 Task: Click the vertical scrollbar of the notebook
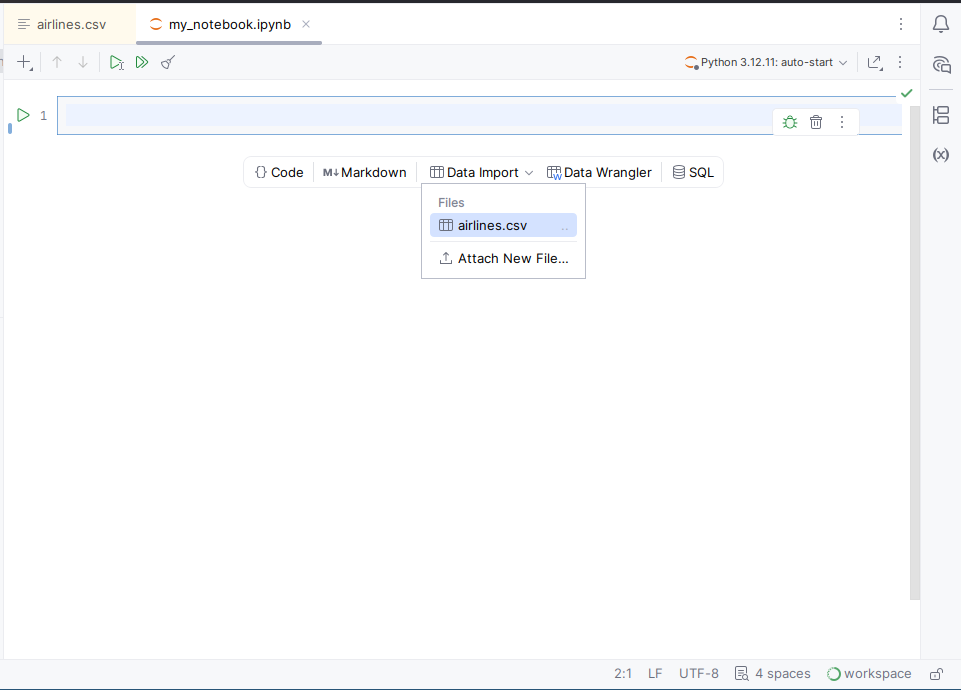coord(915,350)
